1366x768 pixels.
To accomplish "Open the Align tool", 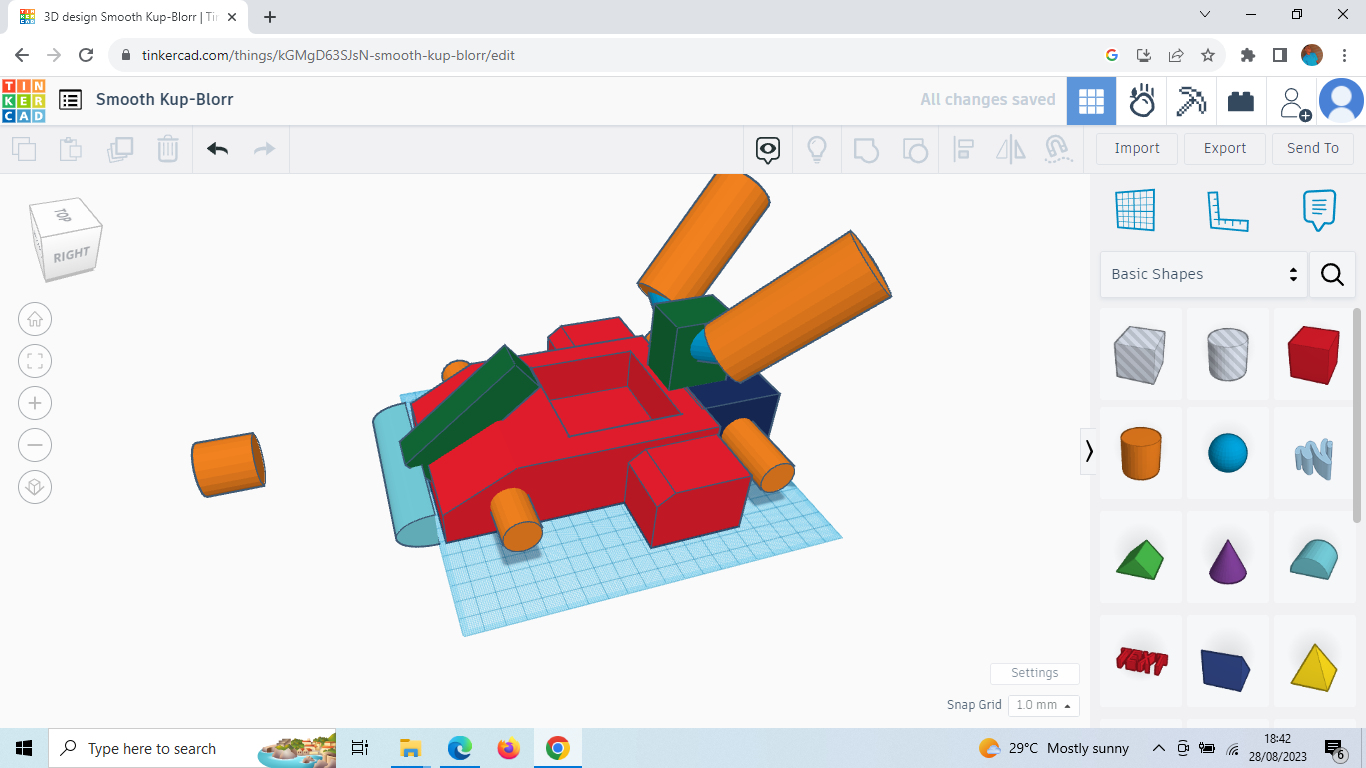I will pyautogui.click(x=963, y=148).
